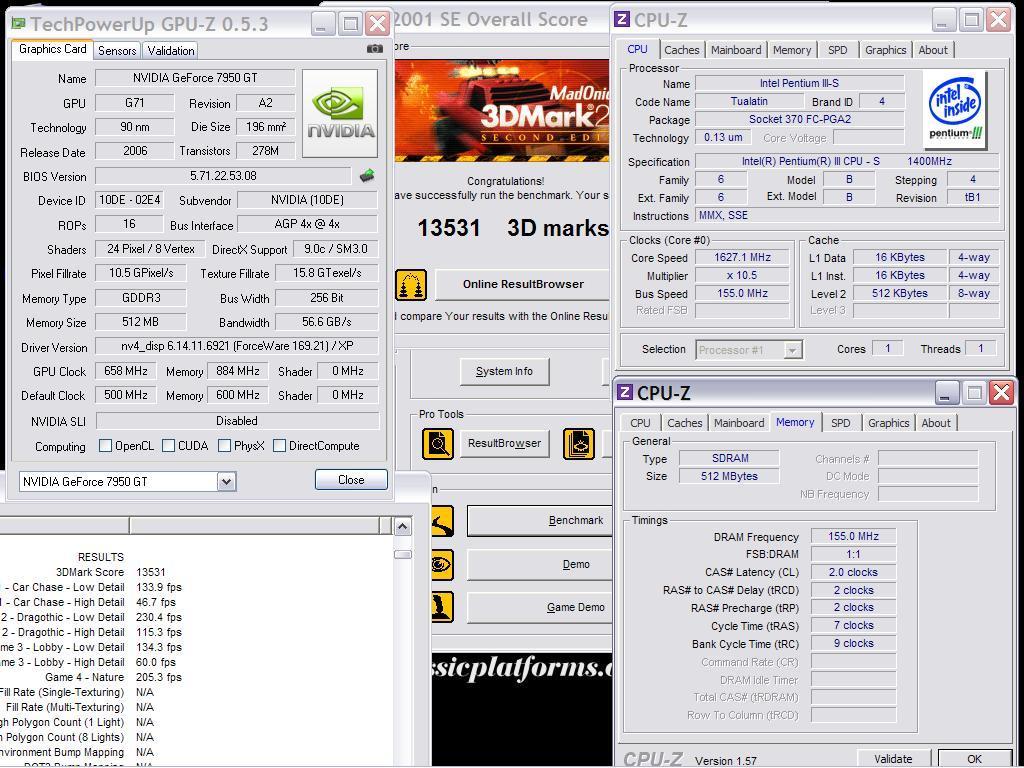Viewport: 1024px width, 768px height.
Task: Click the GPU-Z title bar app icon
Action: click(x=19, y=24)
